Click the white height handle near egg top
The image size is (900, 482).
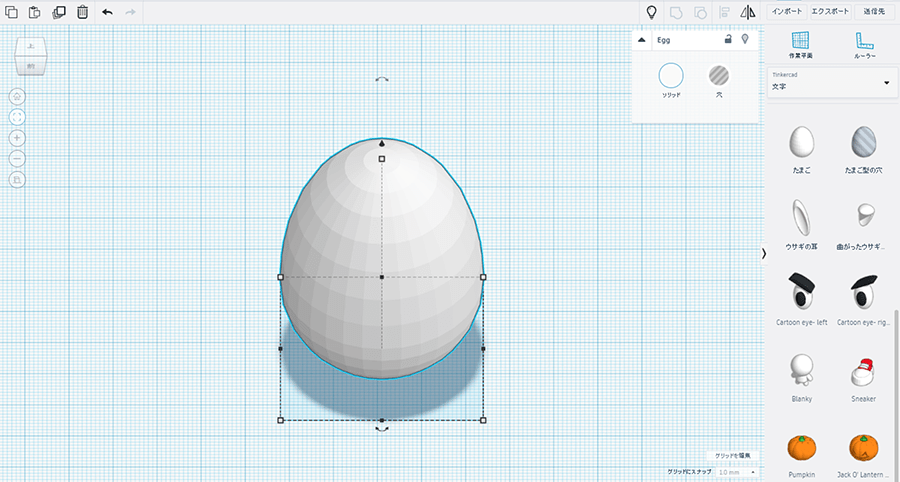tap(382, 159)
